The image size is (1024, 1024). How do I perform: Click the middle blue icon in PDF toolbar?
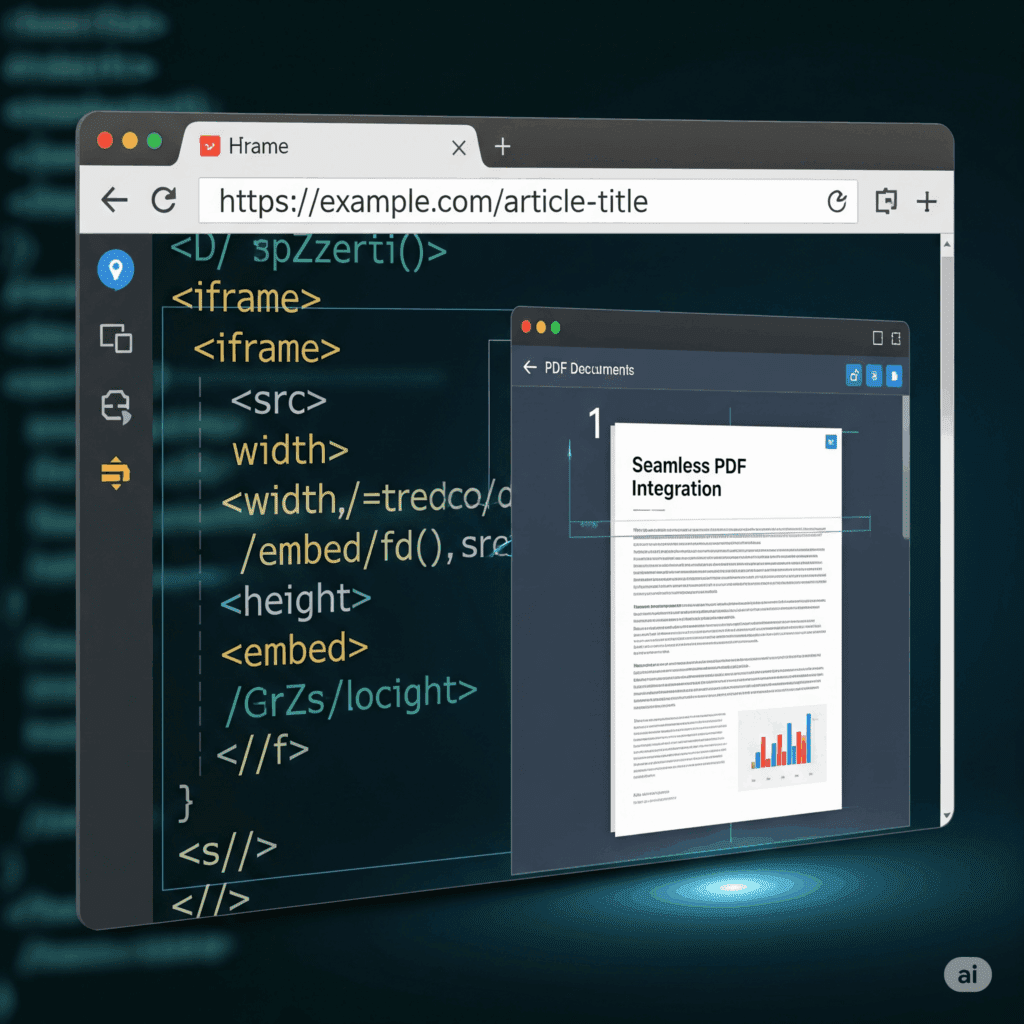pyautogui.click(x=874, y=375)
